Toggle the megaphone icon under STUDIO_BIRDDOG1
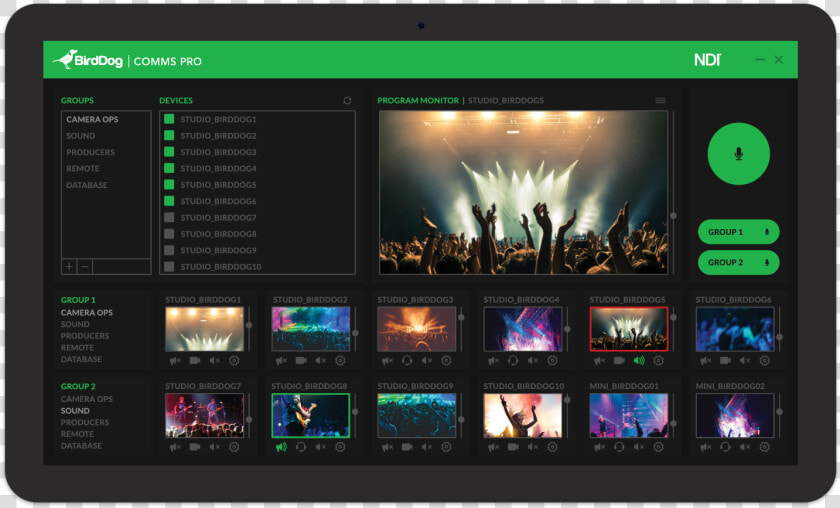The width and height of the screenshot is (840, 508). (x=175, y=361)
